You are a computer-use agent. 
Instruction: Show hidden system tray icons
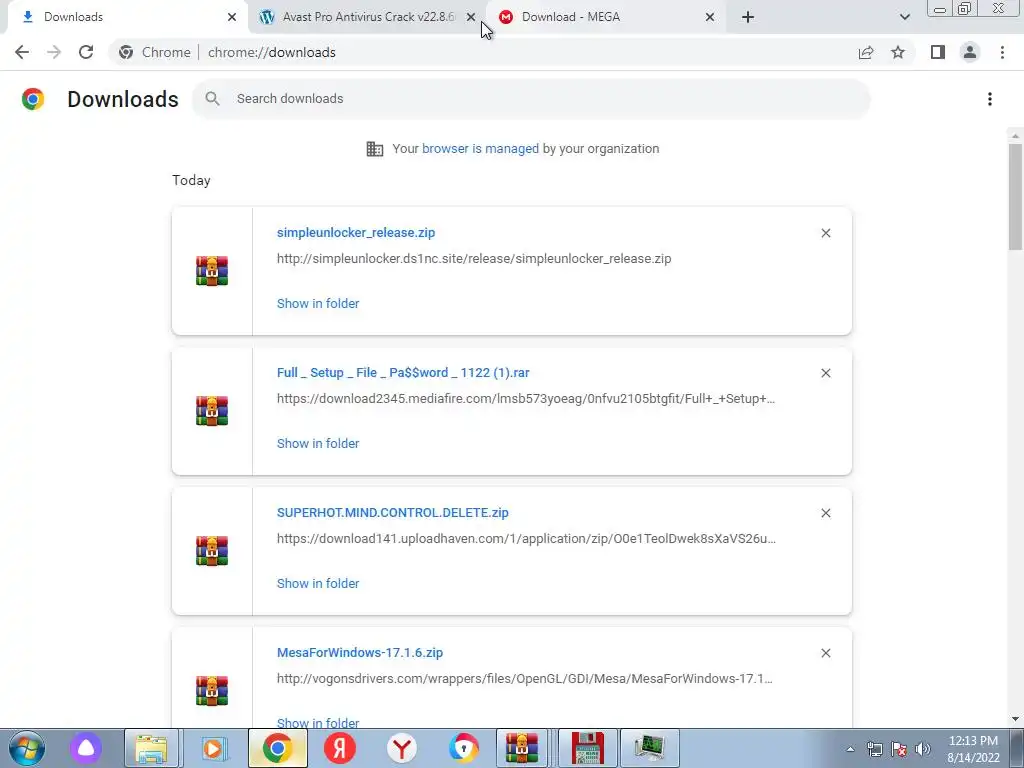tap(850, 749)
